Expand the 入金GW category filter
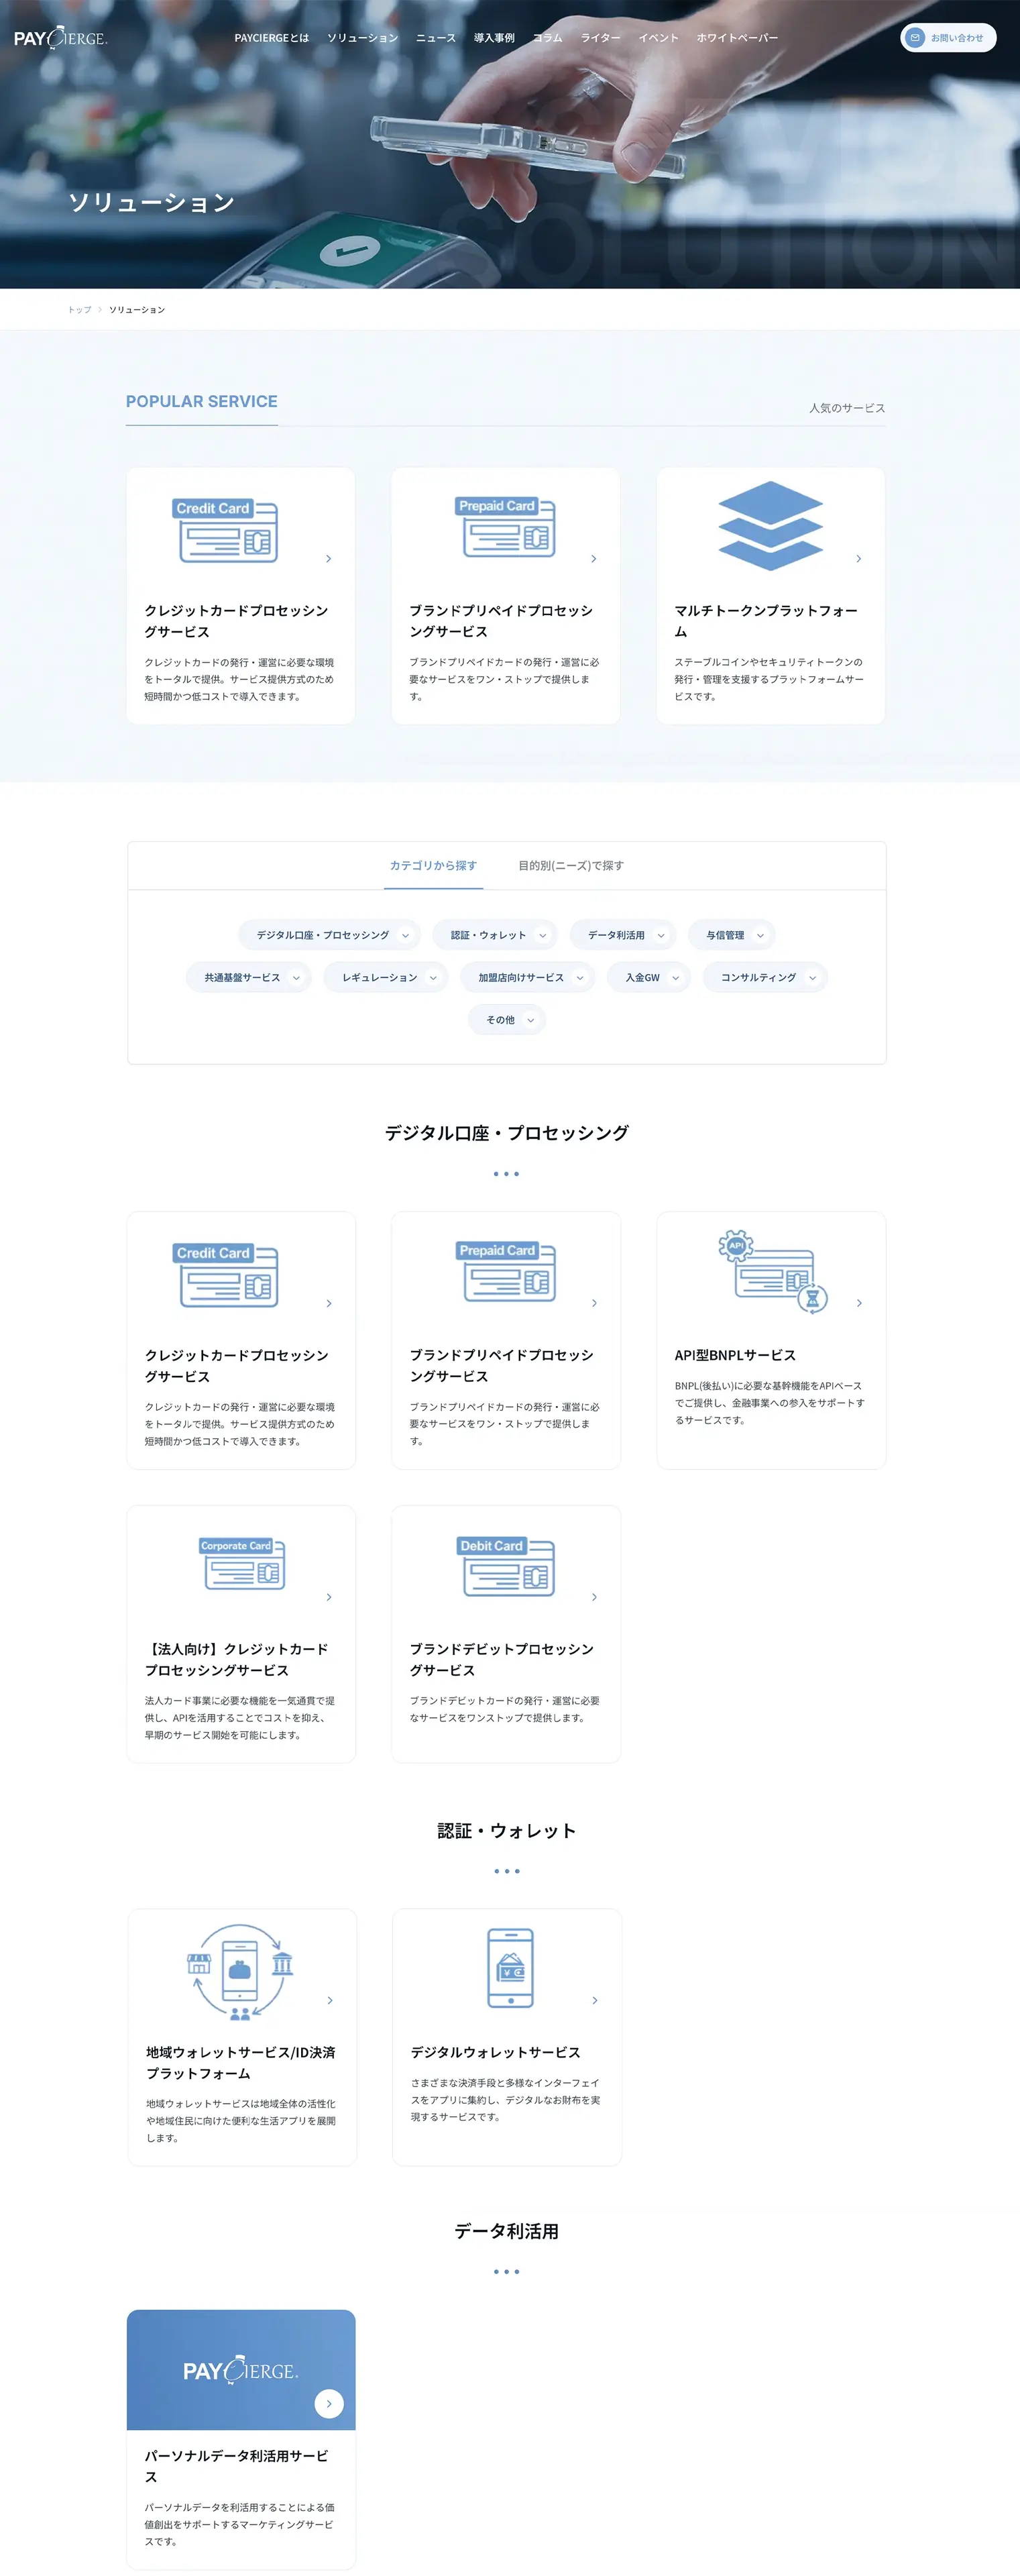 click(x=649, y=977)
